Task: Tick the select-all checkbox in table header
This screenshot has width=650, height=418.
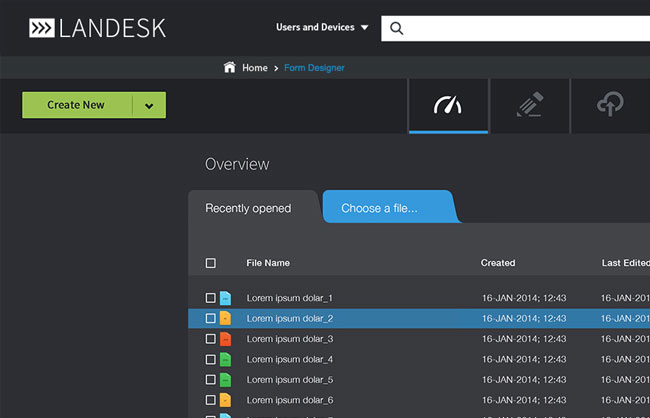Action: coord(210,263)
